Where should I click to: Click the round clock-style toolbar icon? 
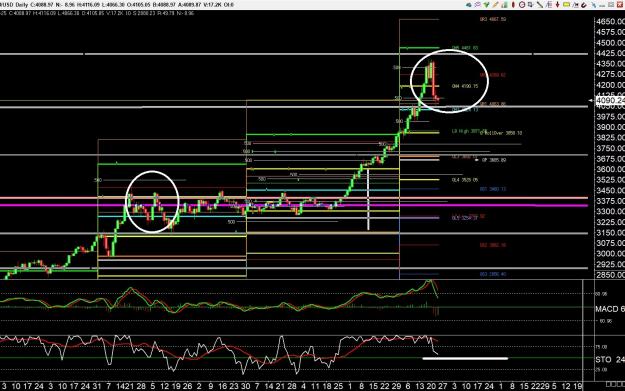(x=522, y=5)
